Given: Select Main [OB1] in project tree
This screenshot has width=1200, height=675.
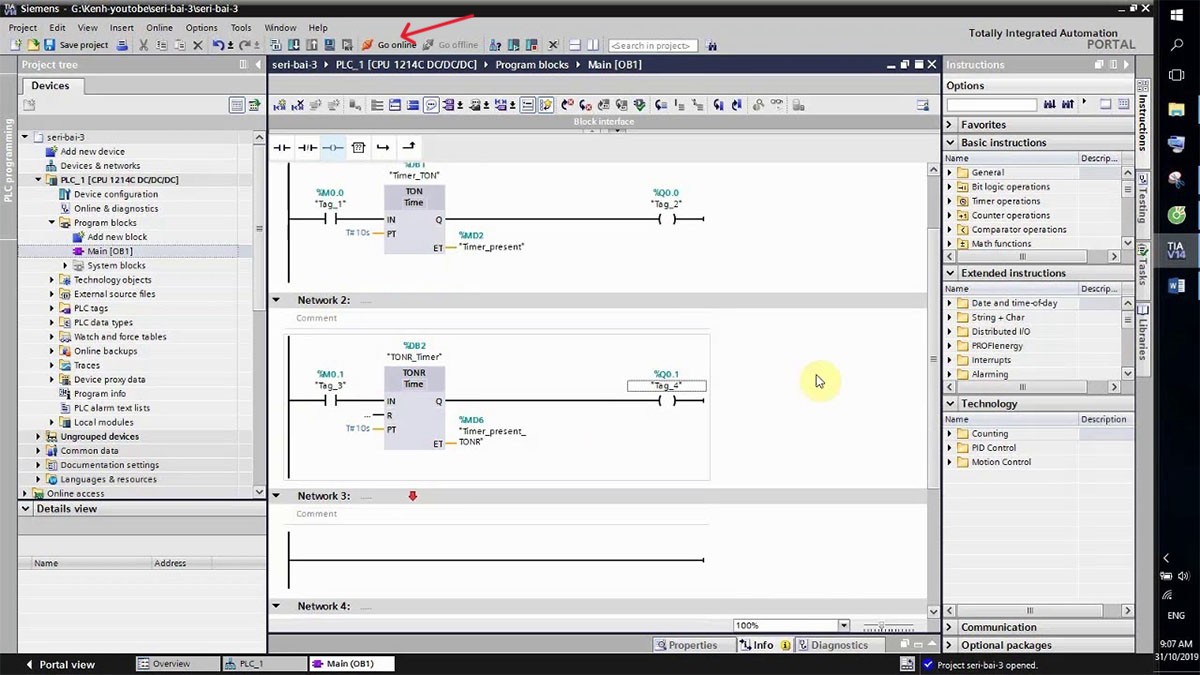Looking at the screenshot, I should pos(109,251).
